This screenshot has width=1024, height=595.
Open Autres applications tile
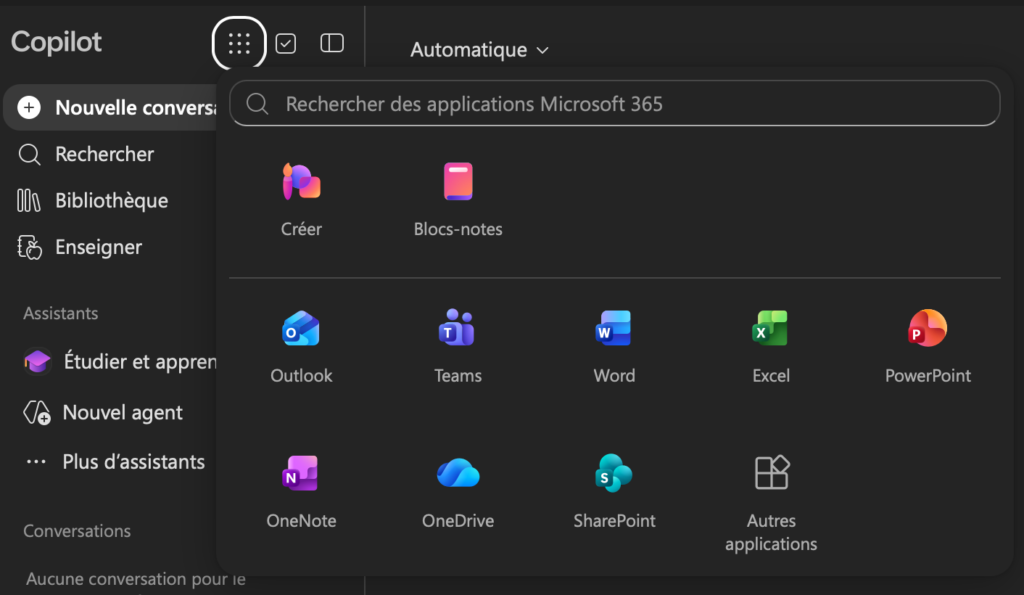[771, 503]
